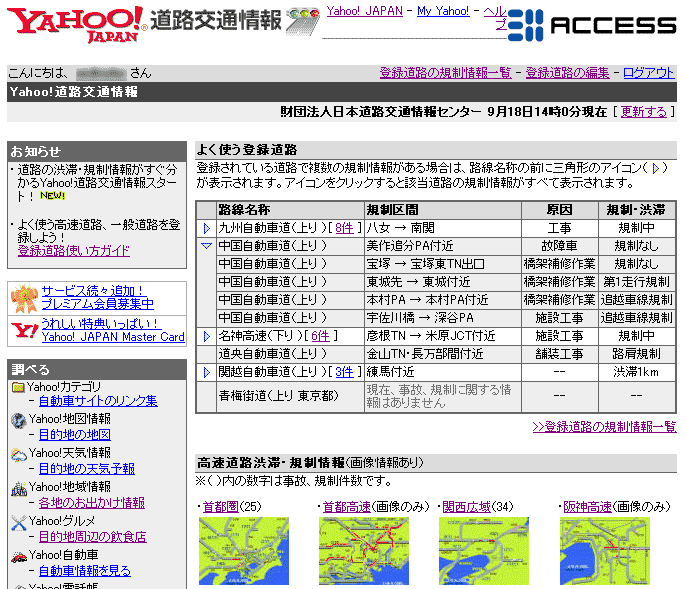685x589 pixels.
Task: Click the 路線名称 column header
Action: click(291, 210)
